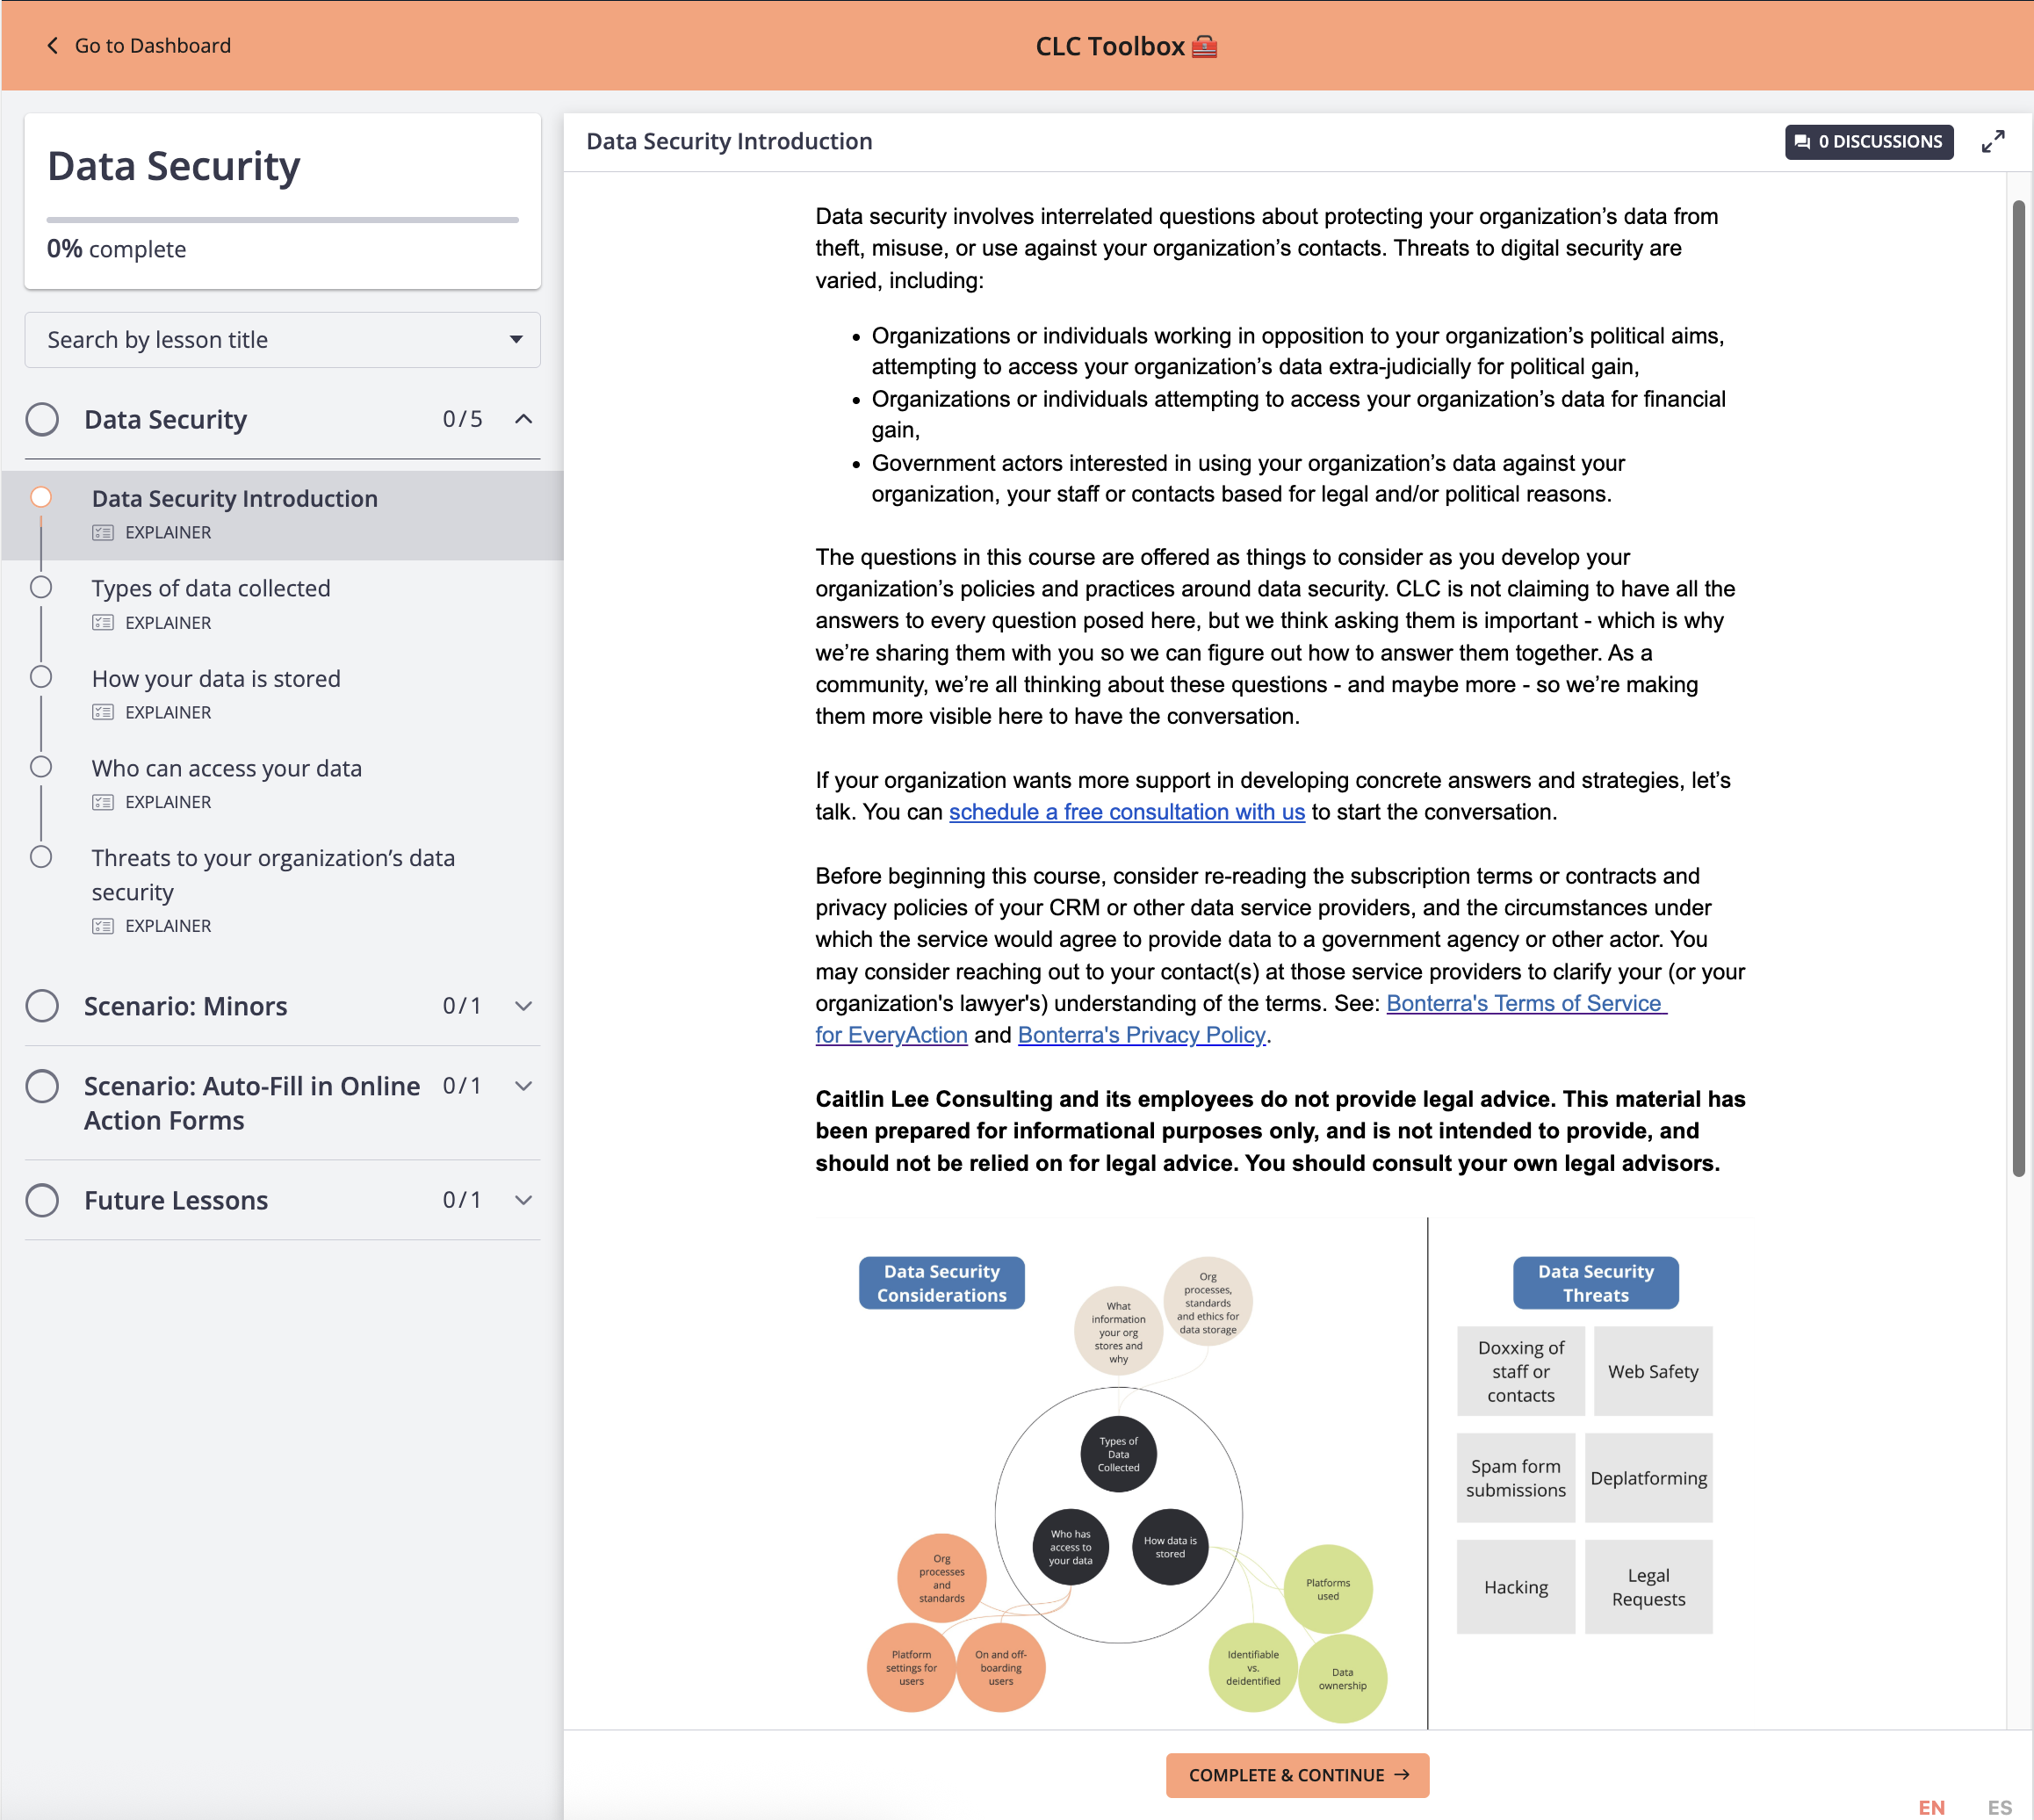Click the orange Org processes and standards circle
The image size is (2034, 1820).
click(941, 1578)
